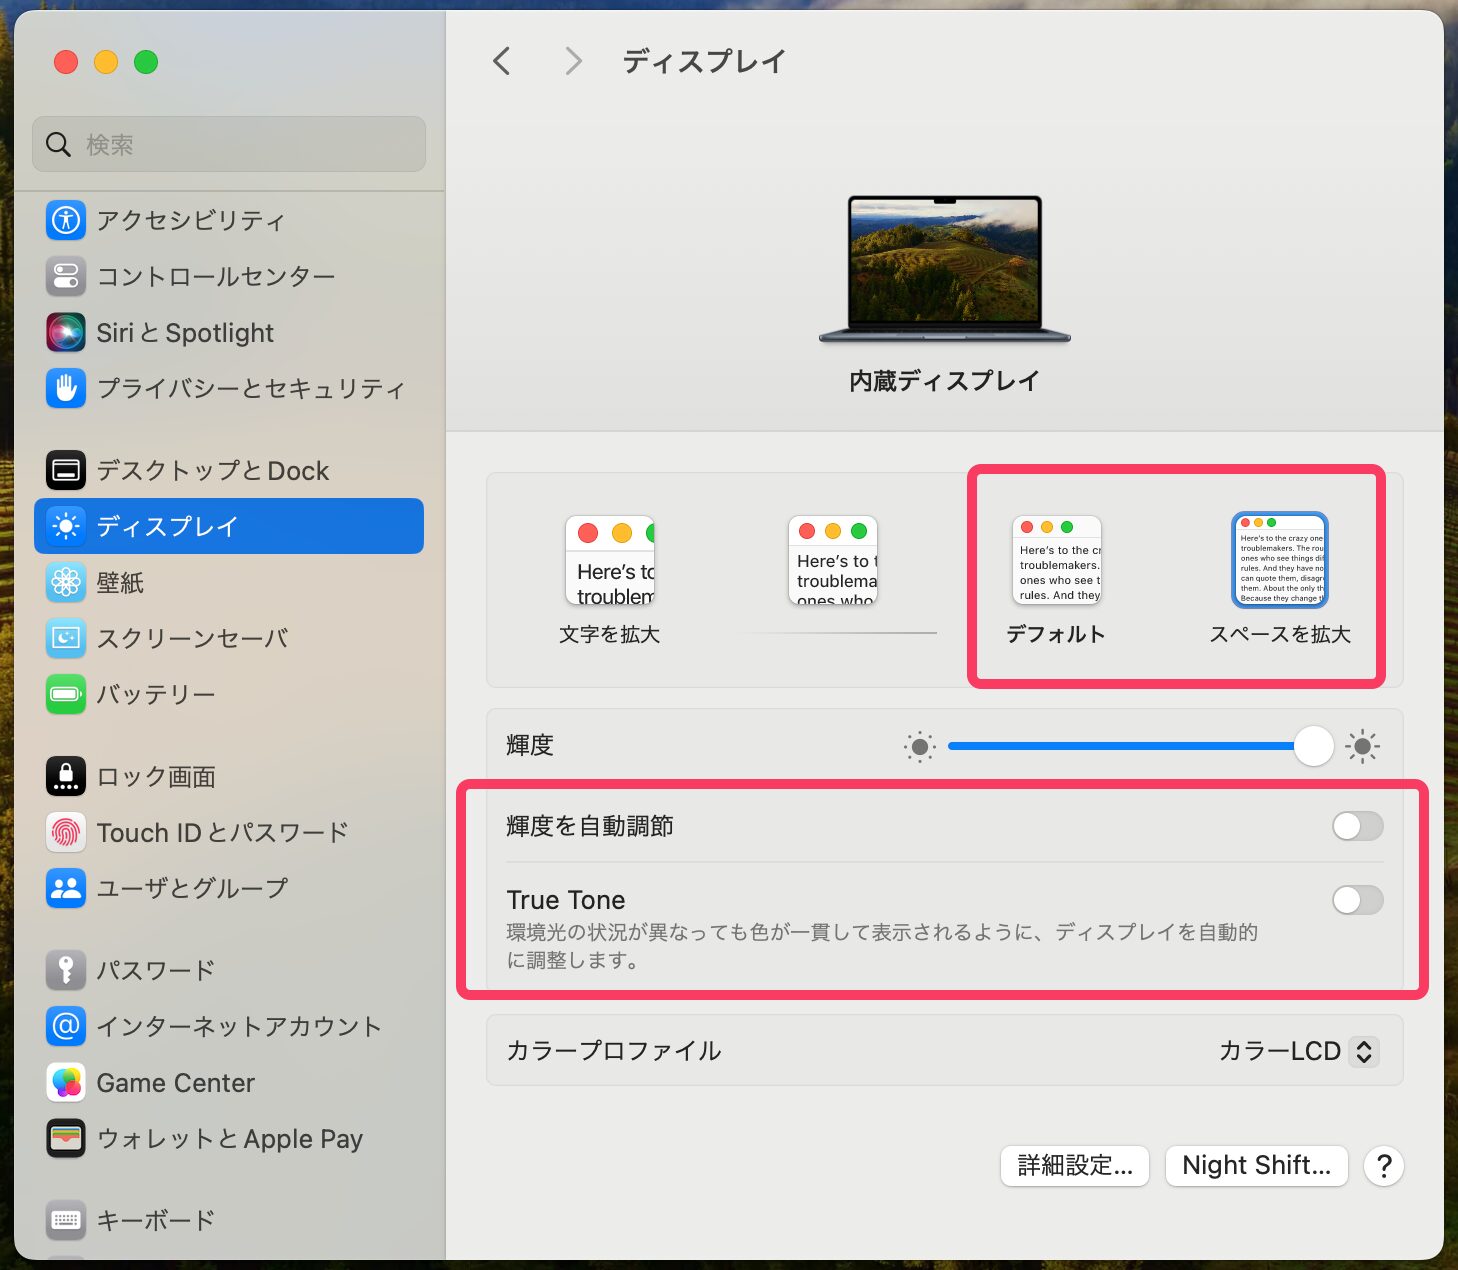1458x1270 pixels.
Task: Click the 輝度 brightness slider knob
Action: pyautogui.click(x=1313, y=746)
